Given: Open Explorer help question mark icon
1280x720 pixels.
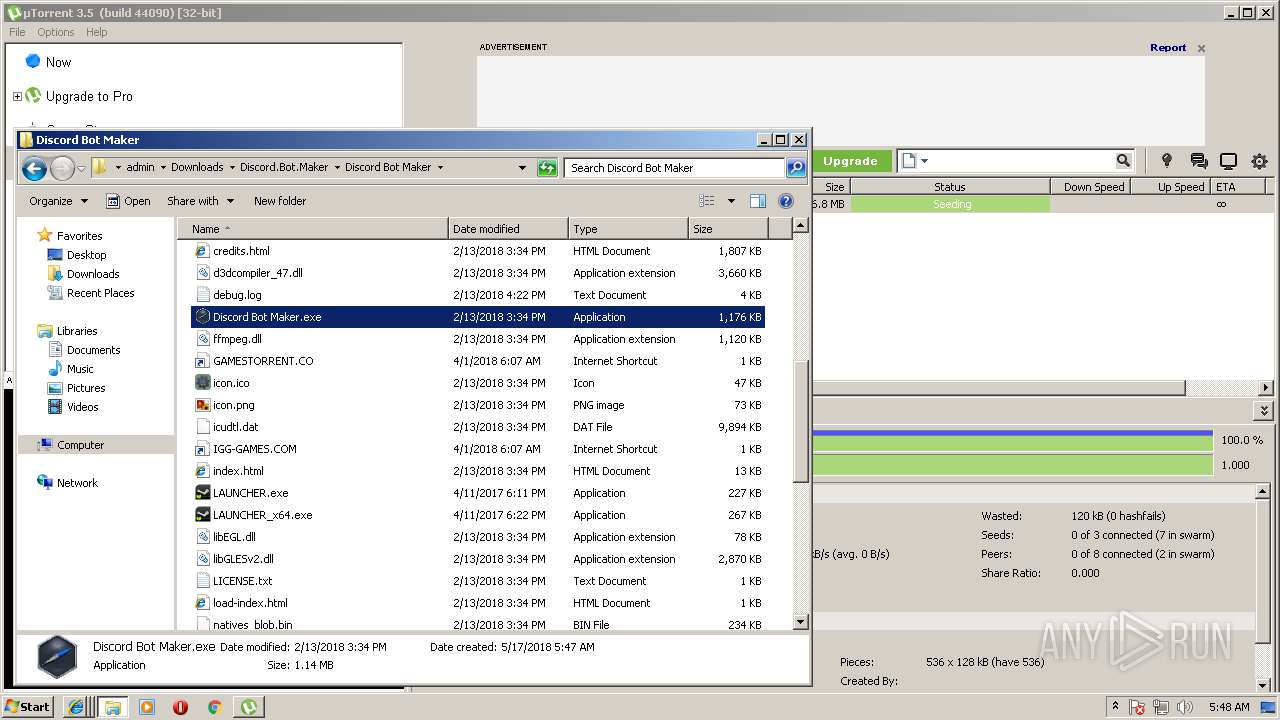Looking at the screenshot, I should (786, 201).
